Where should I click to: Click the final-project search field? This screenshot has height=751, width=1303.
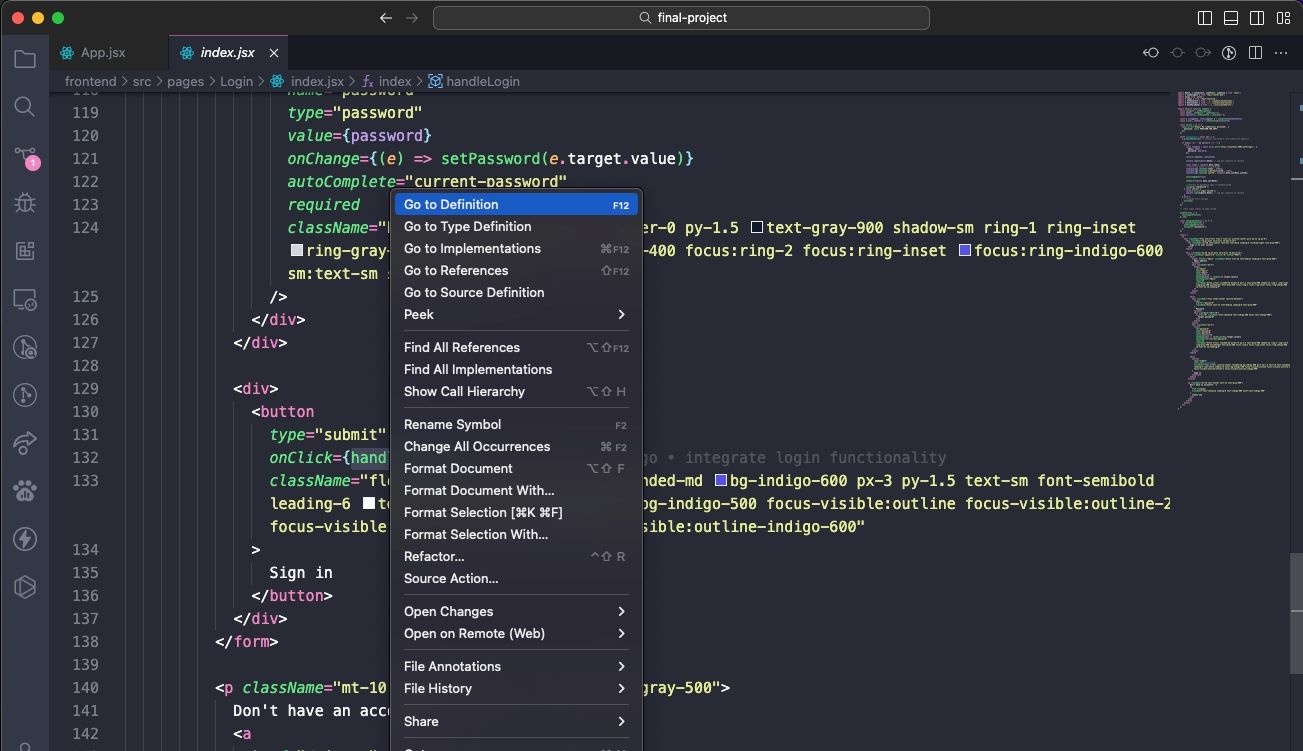680,17
